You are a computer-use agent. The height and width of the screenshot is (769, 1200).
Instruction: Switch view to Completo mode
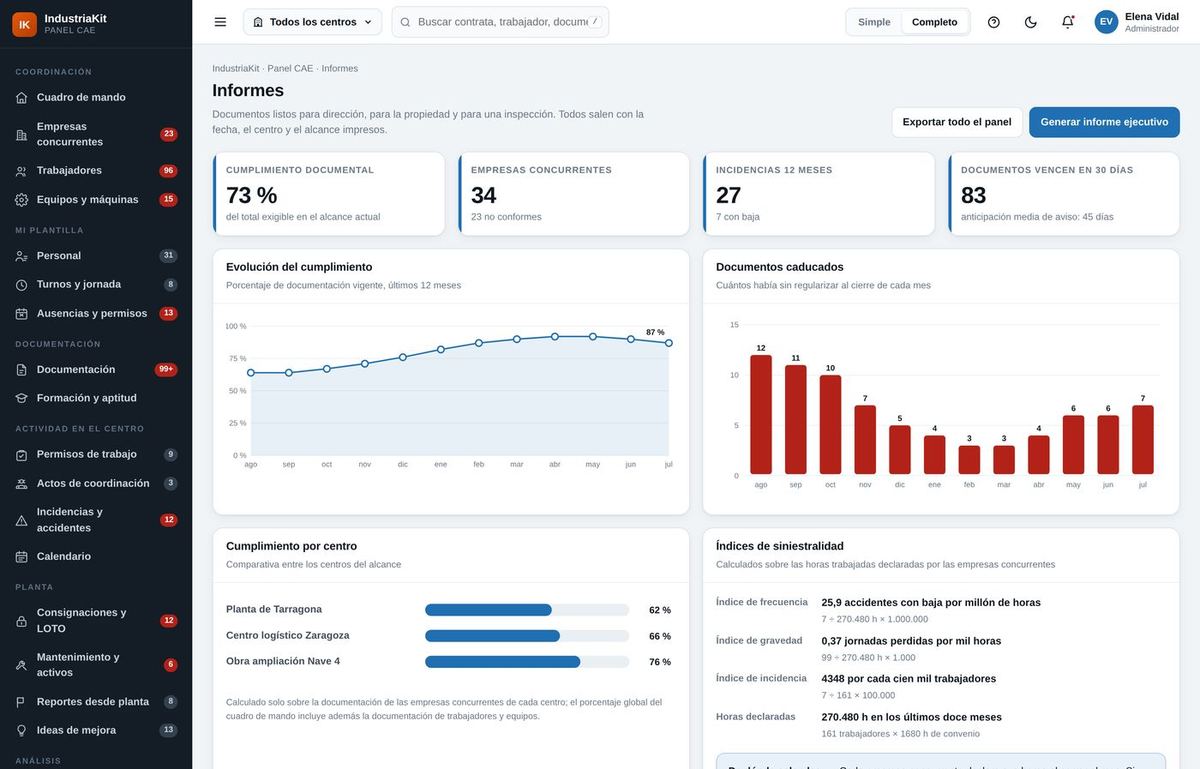point(934,22)
